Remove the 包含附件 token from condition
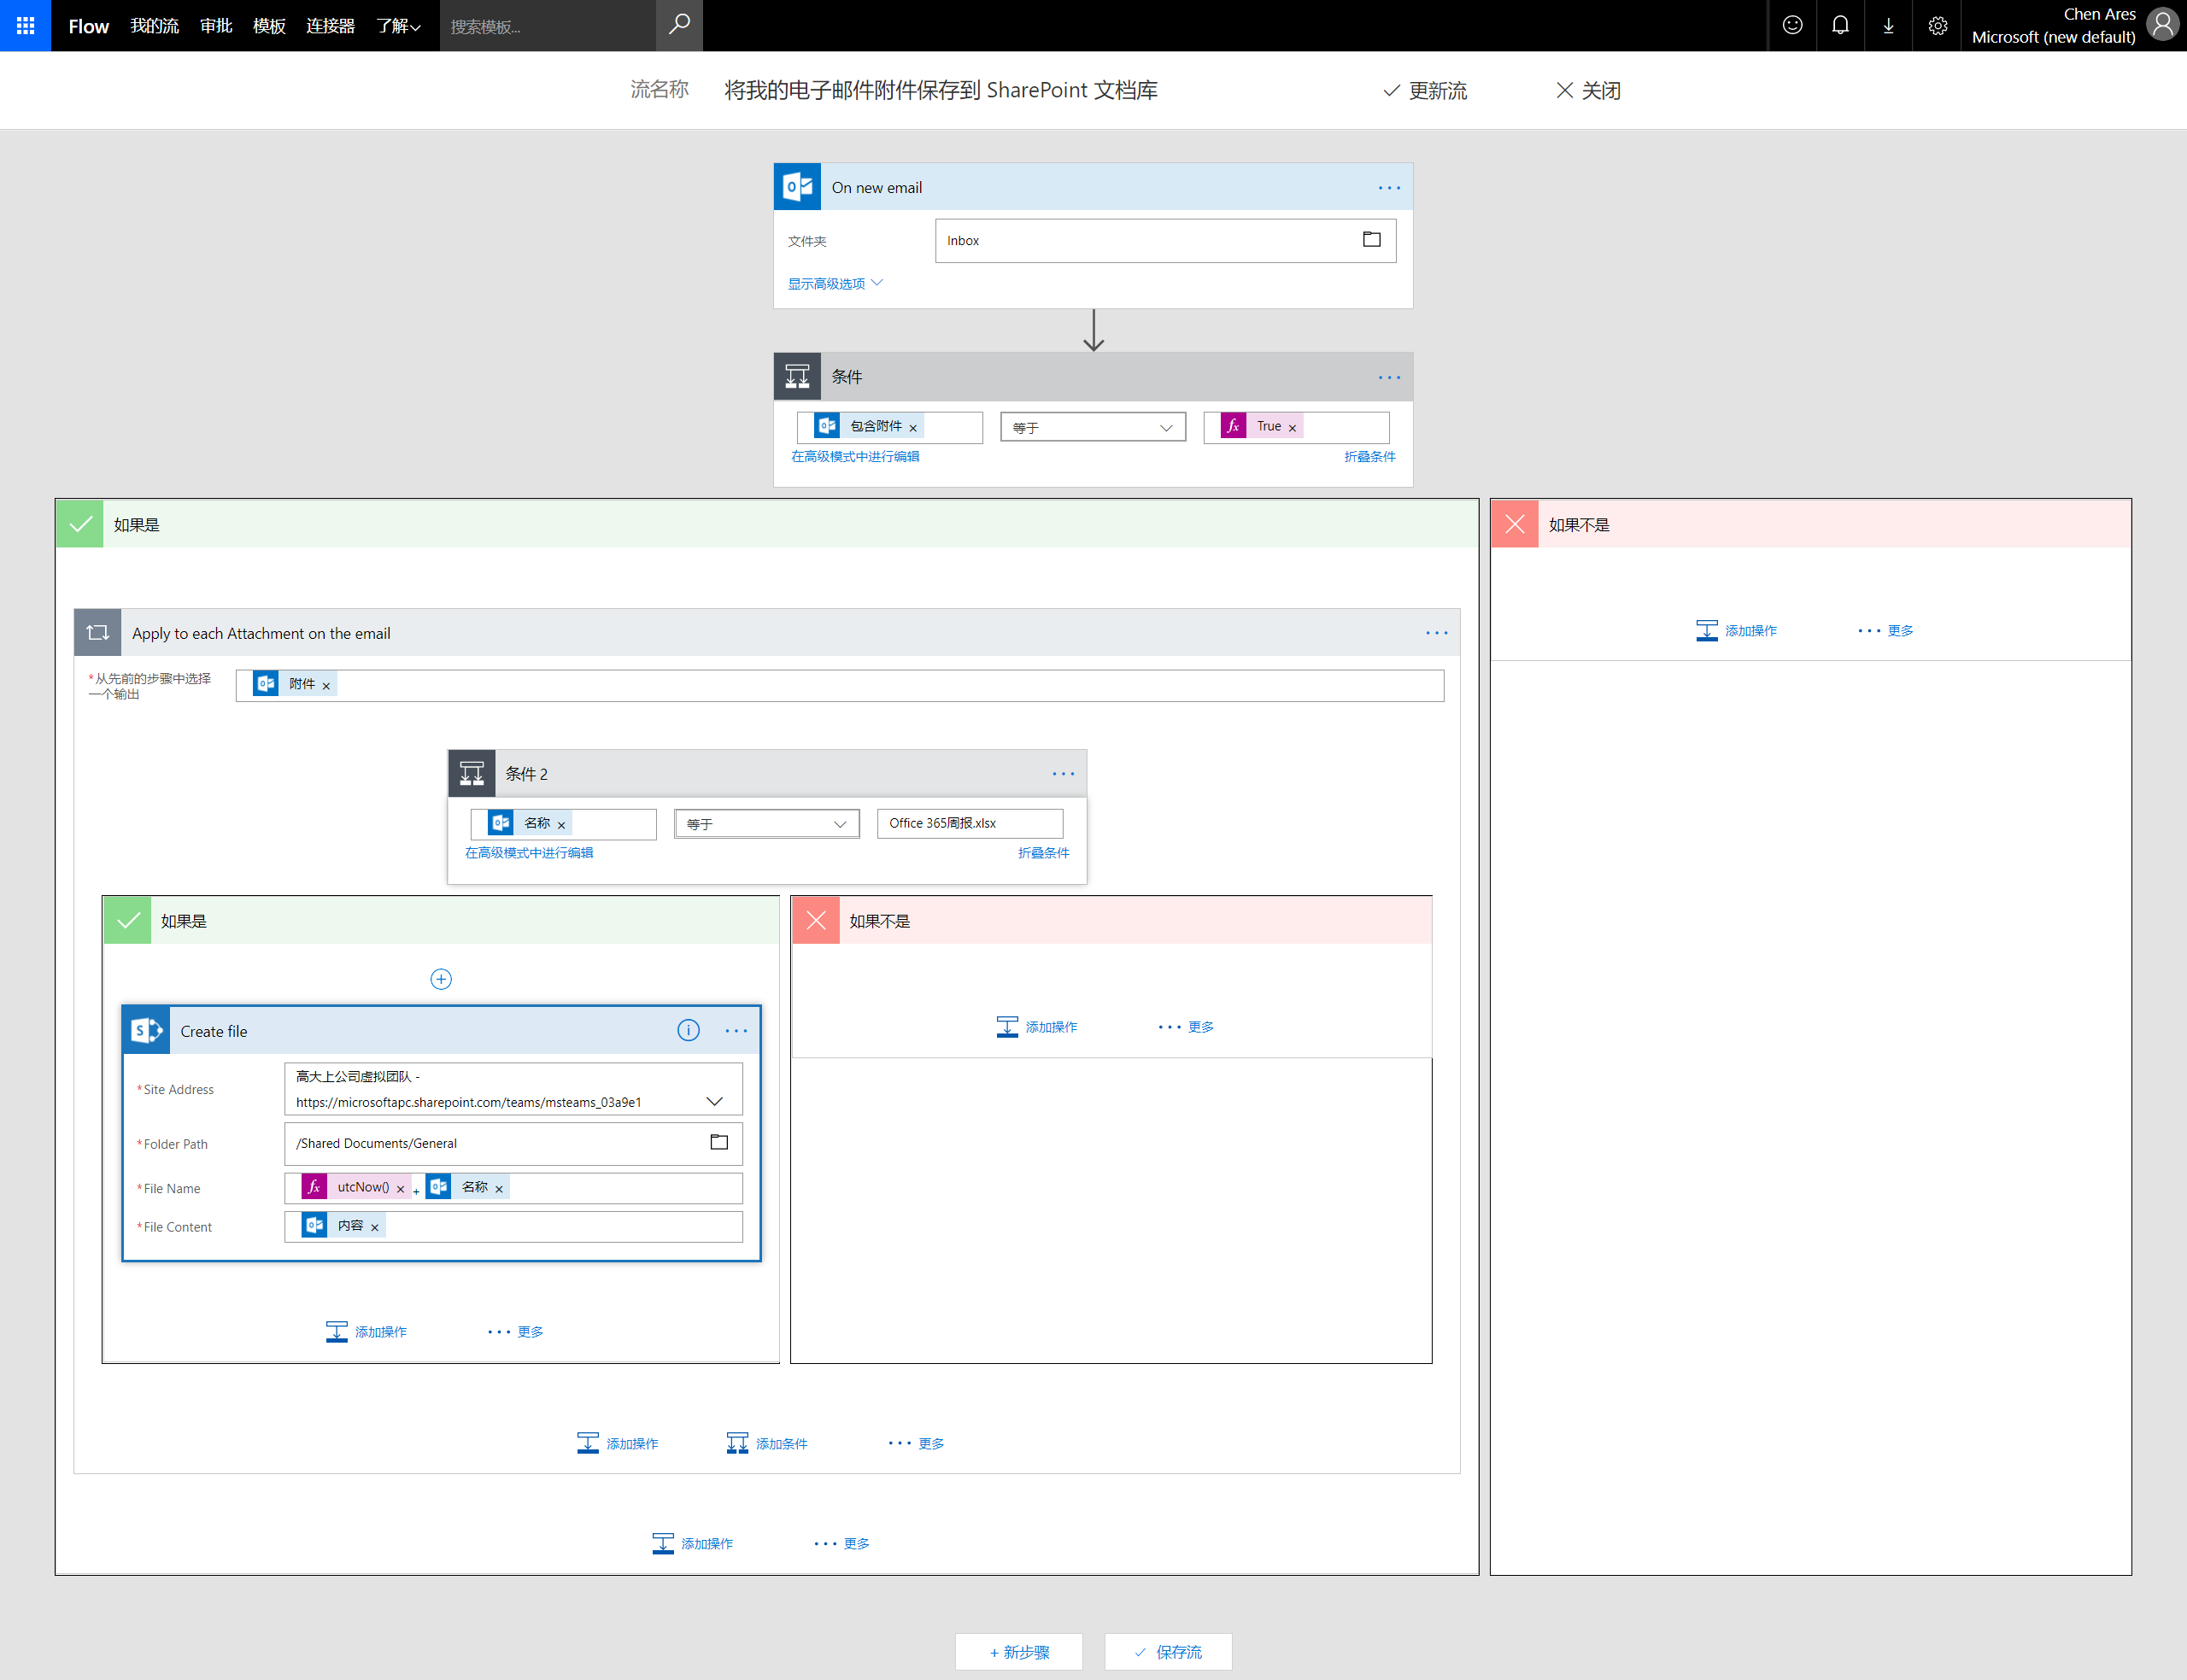Image resolution: width=2187 pixels, height=1680 pixels. [x=913, y=428]
